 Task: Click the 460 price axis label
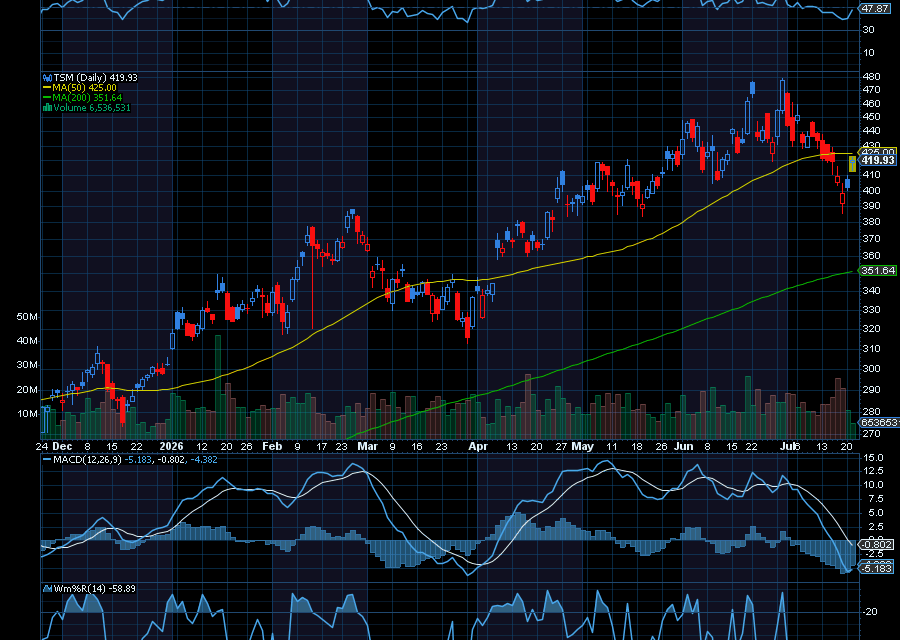871,103
